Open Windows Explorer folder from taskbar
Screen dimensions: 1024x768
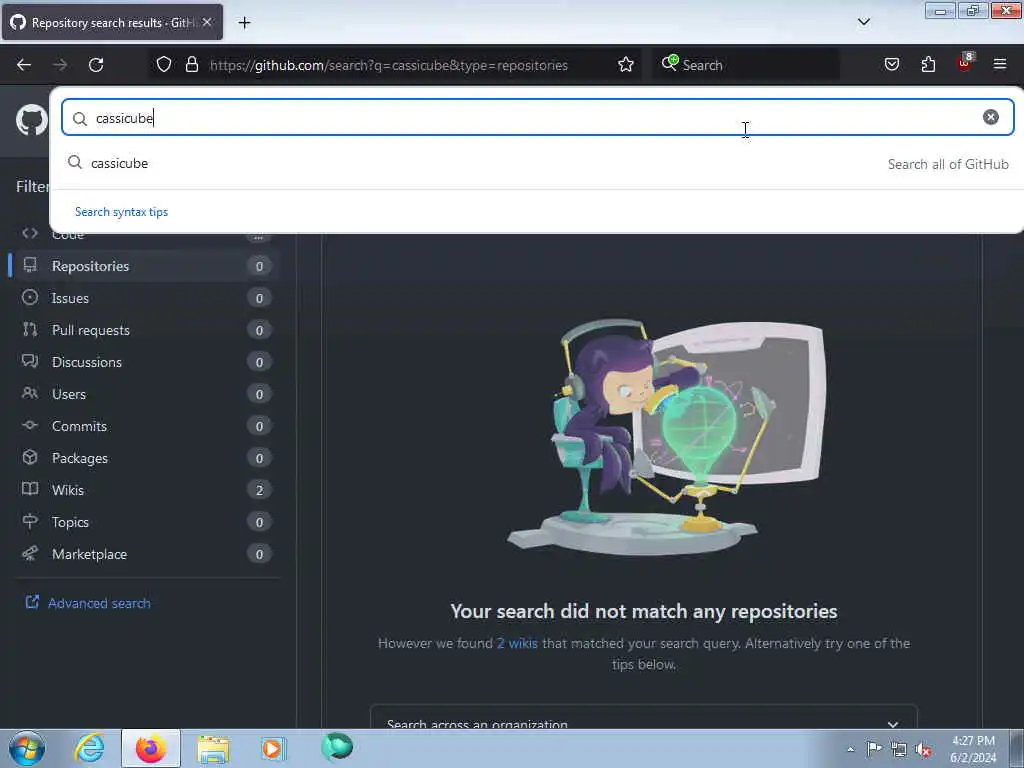pos(213,749)
